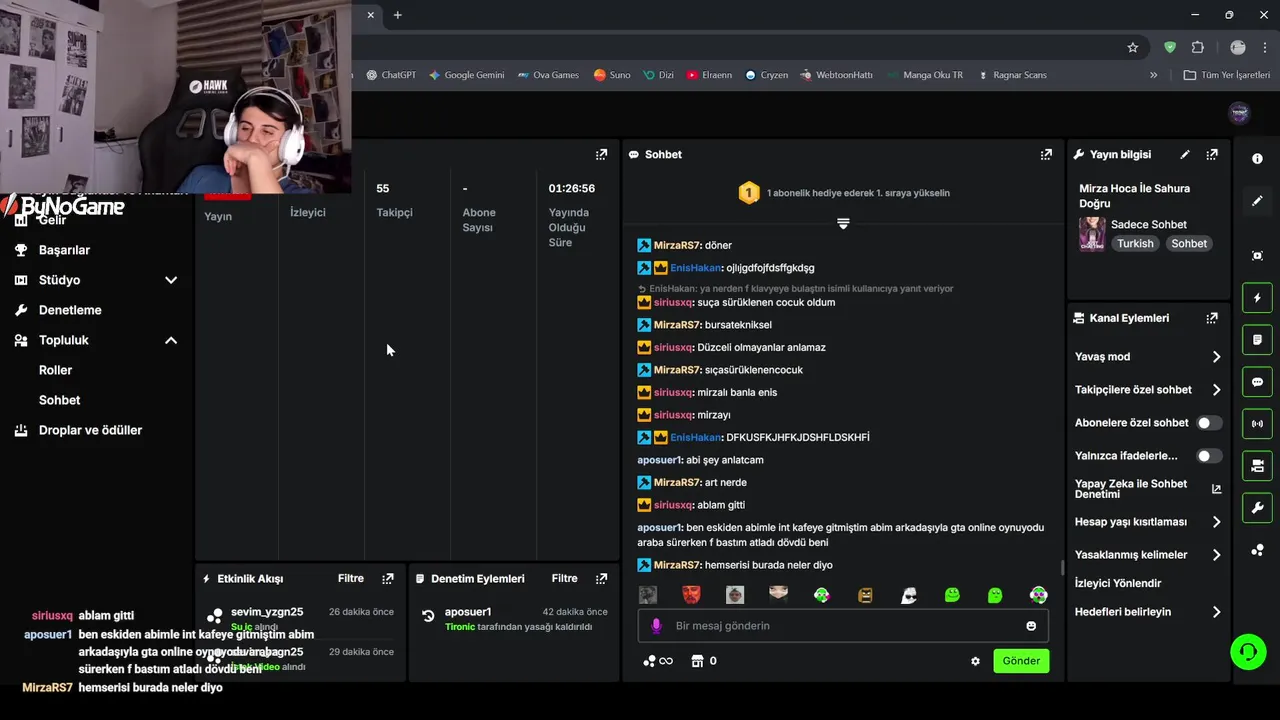Edit stream info with the pencil icon
Viewport: 1280px width, 720px height.
tap(1185, 154)
